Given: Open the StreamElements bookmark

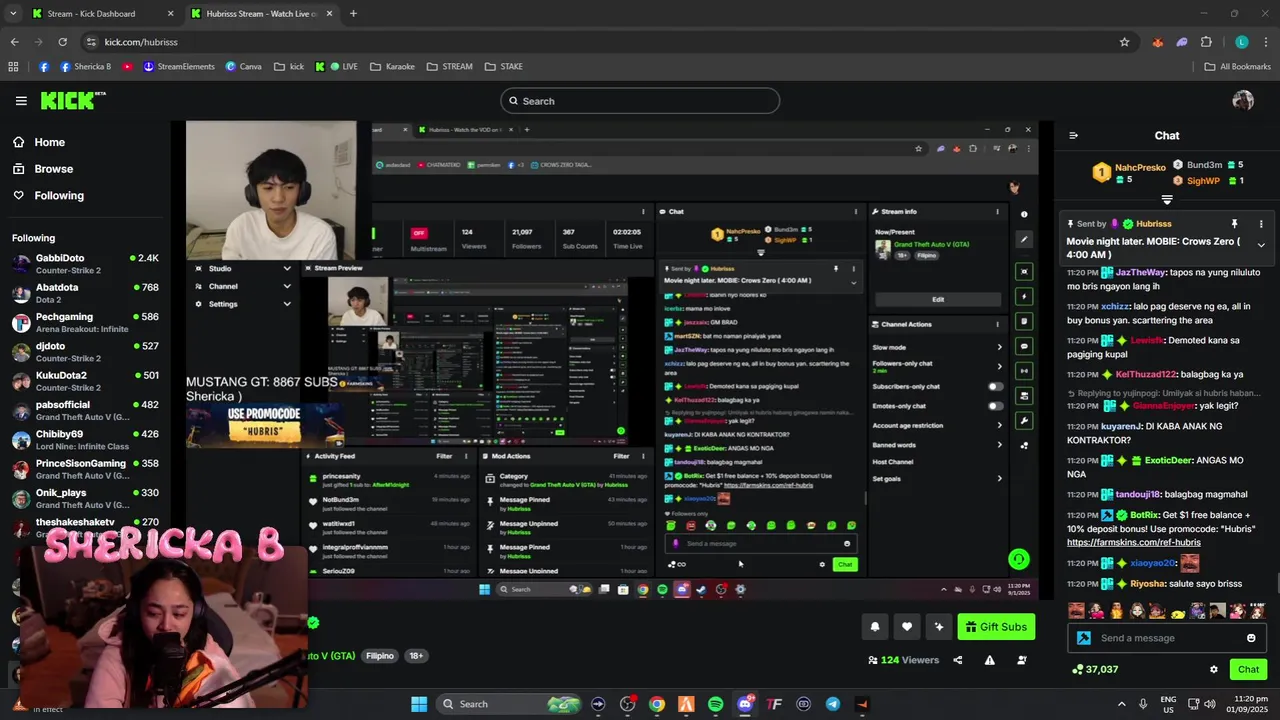Looking at the screenshot, I should (x=179, y=67).
